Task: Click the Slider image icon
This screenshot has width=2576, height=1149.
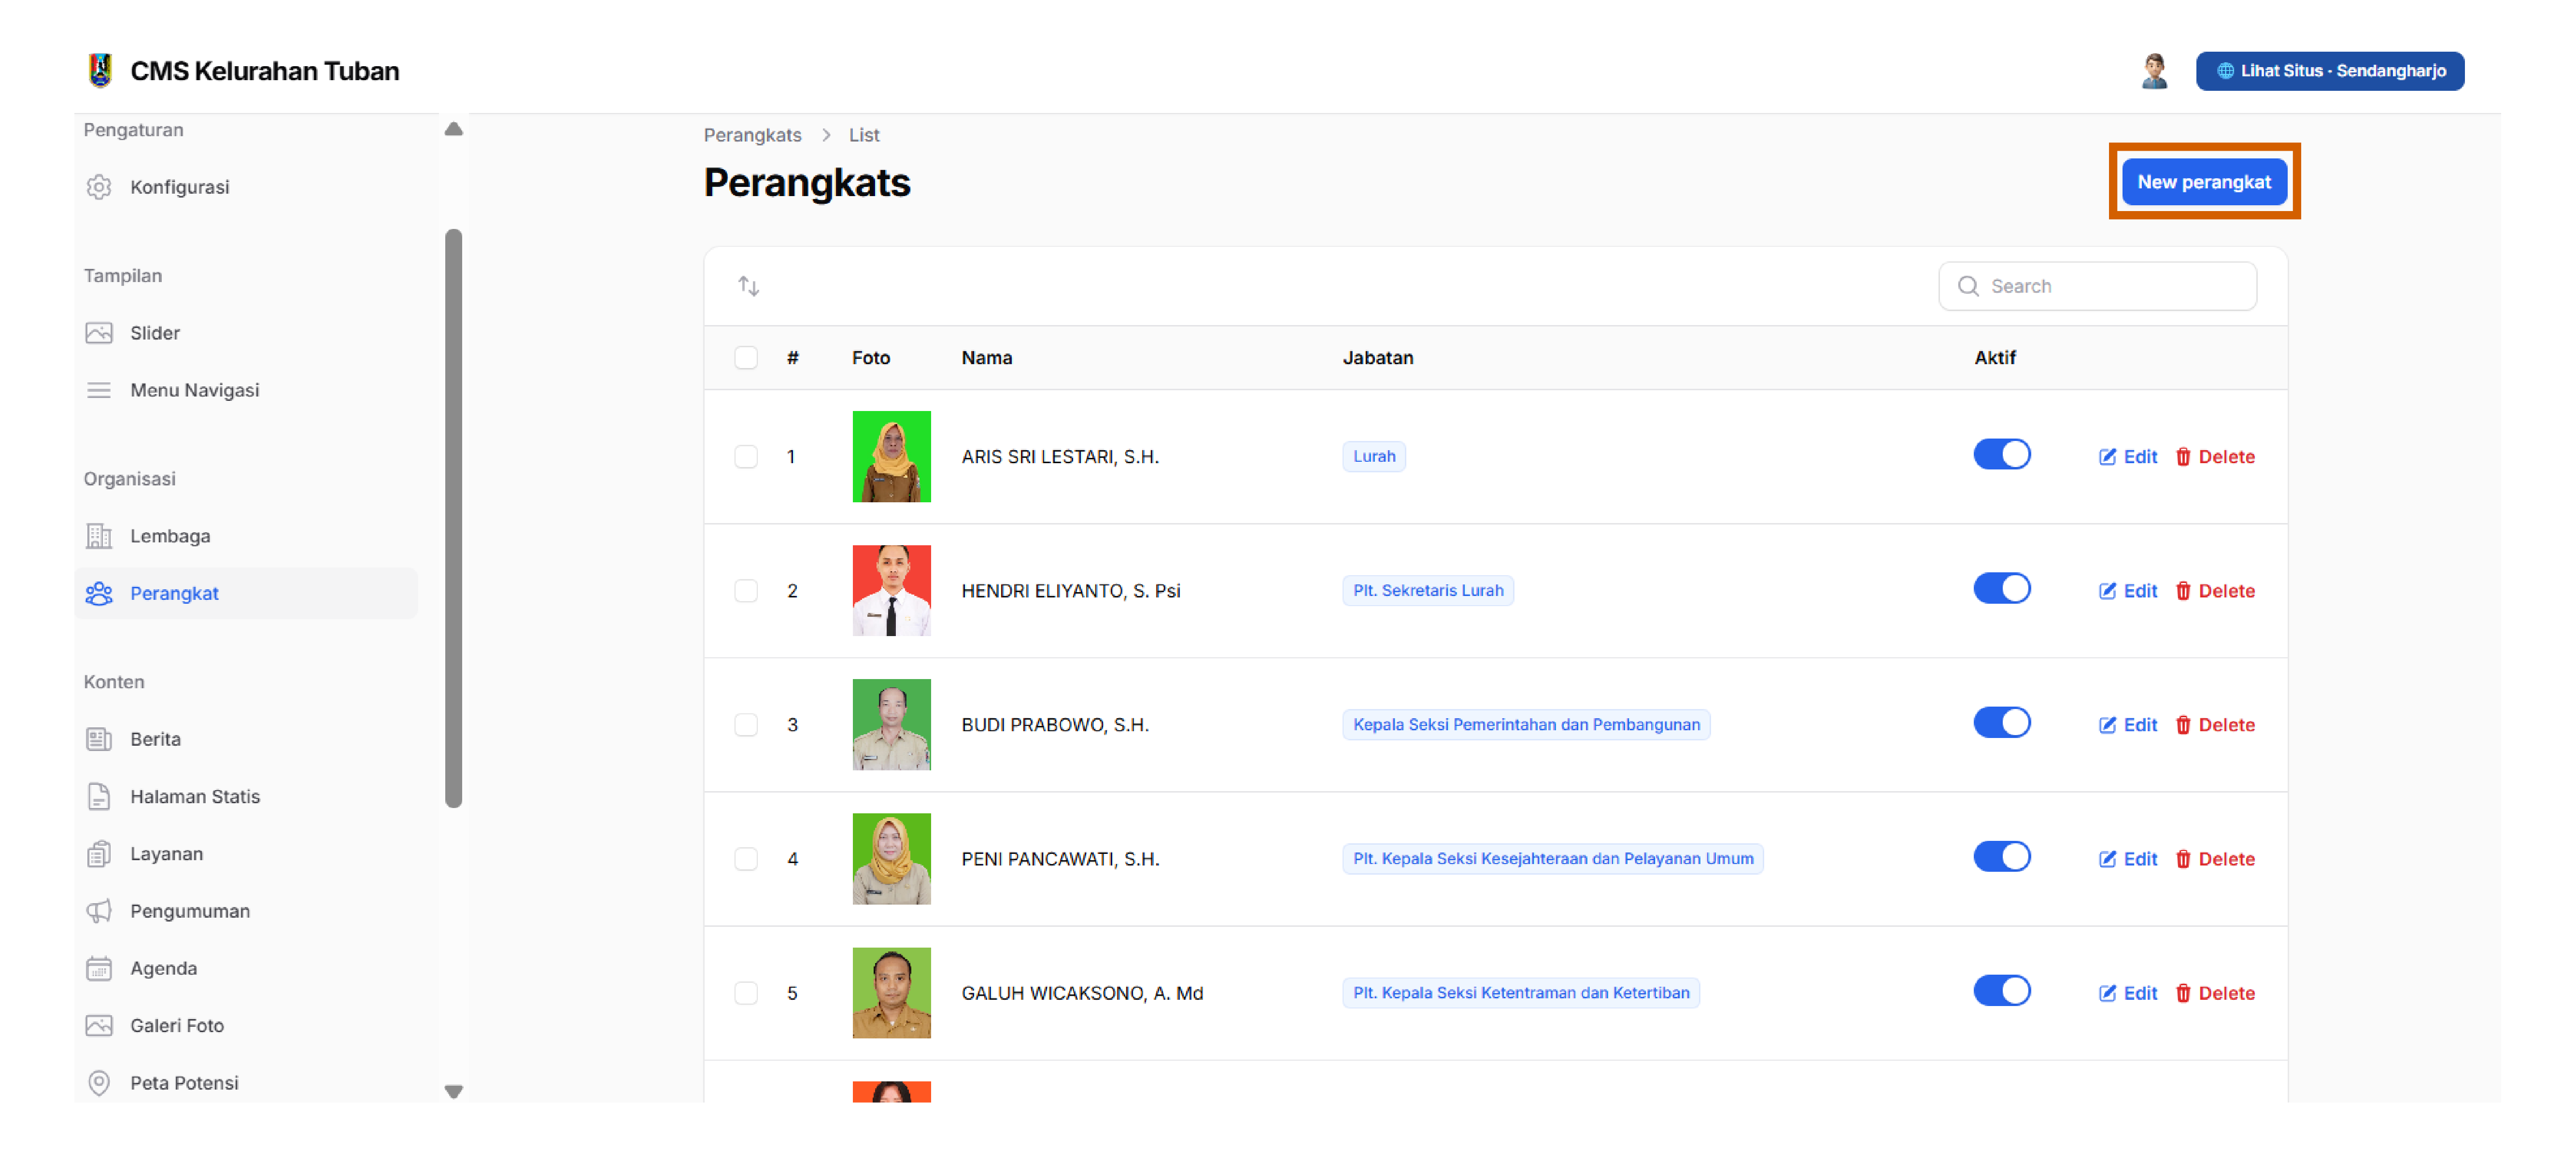Action: (x=99, y=333)
